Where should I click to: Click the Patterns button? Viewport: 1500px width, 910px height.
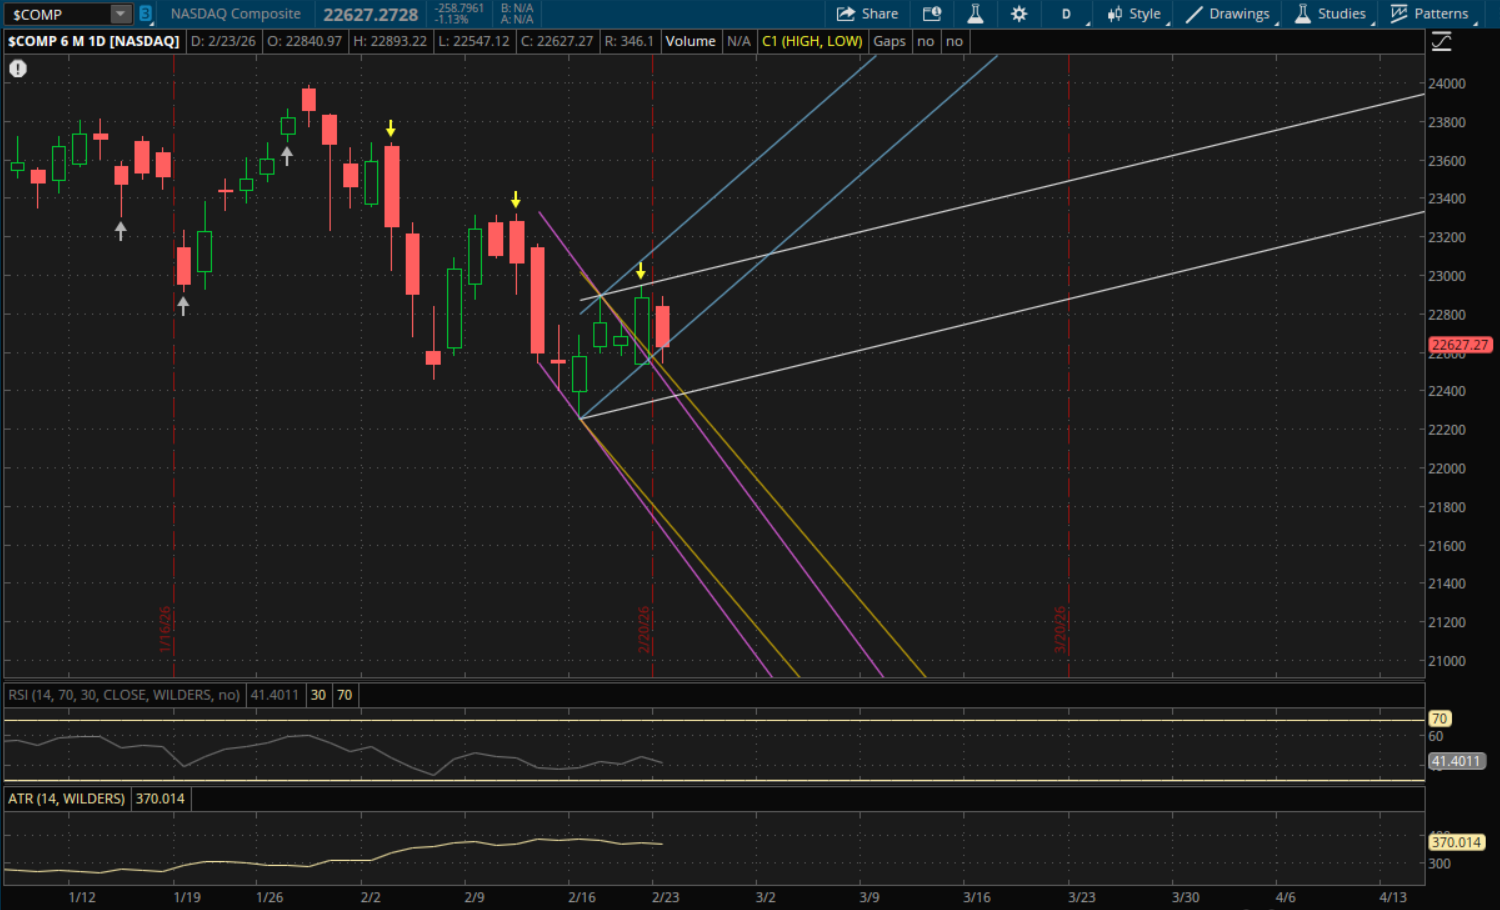click(x=1430, y=14)
